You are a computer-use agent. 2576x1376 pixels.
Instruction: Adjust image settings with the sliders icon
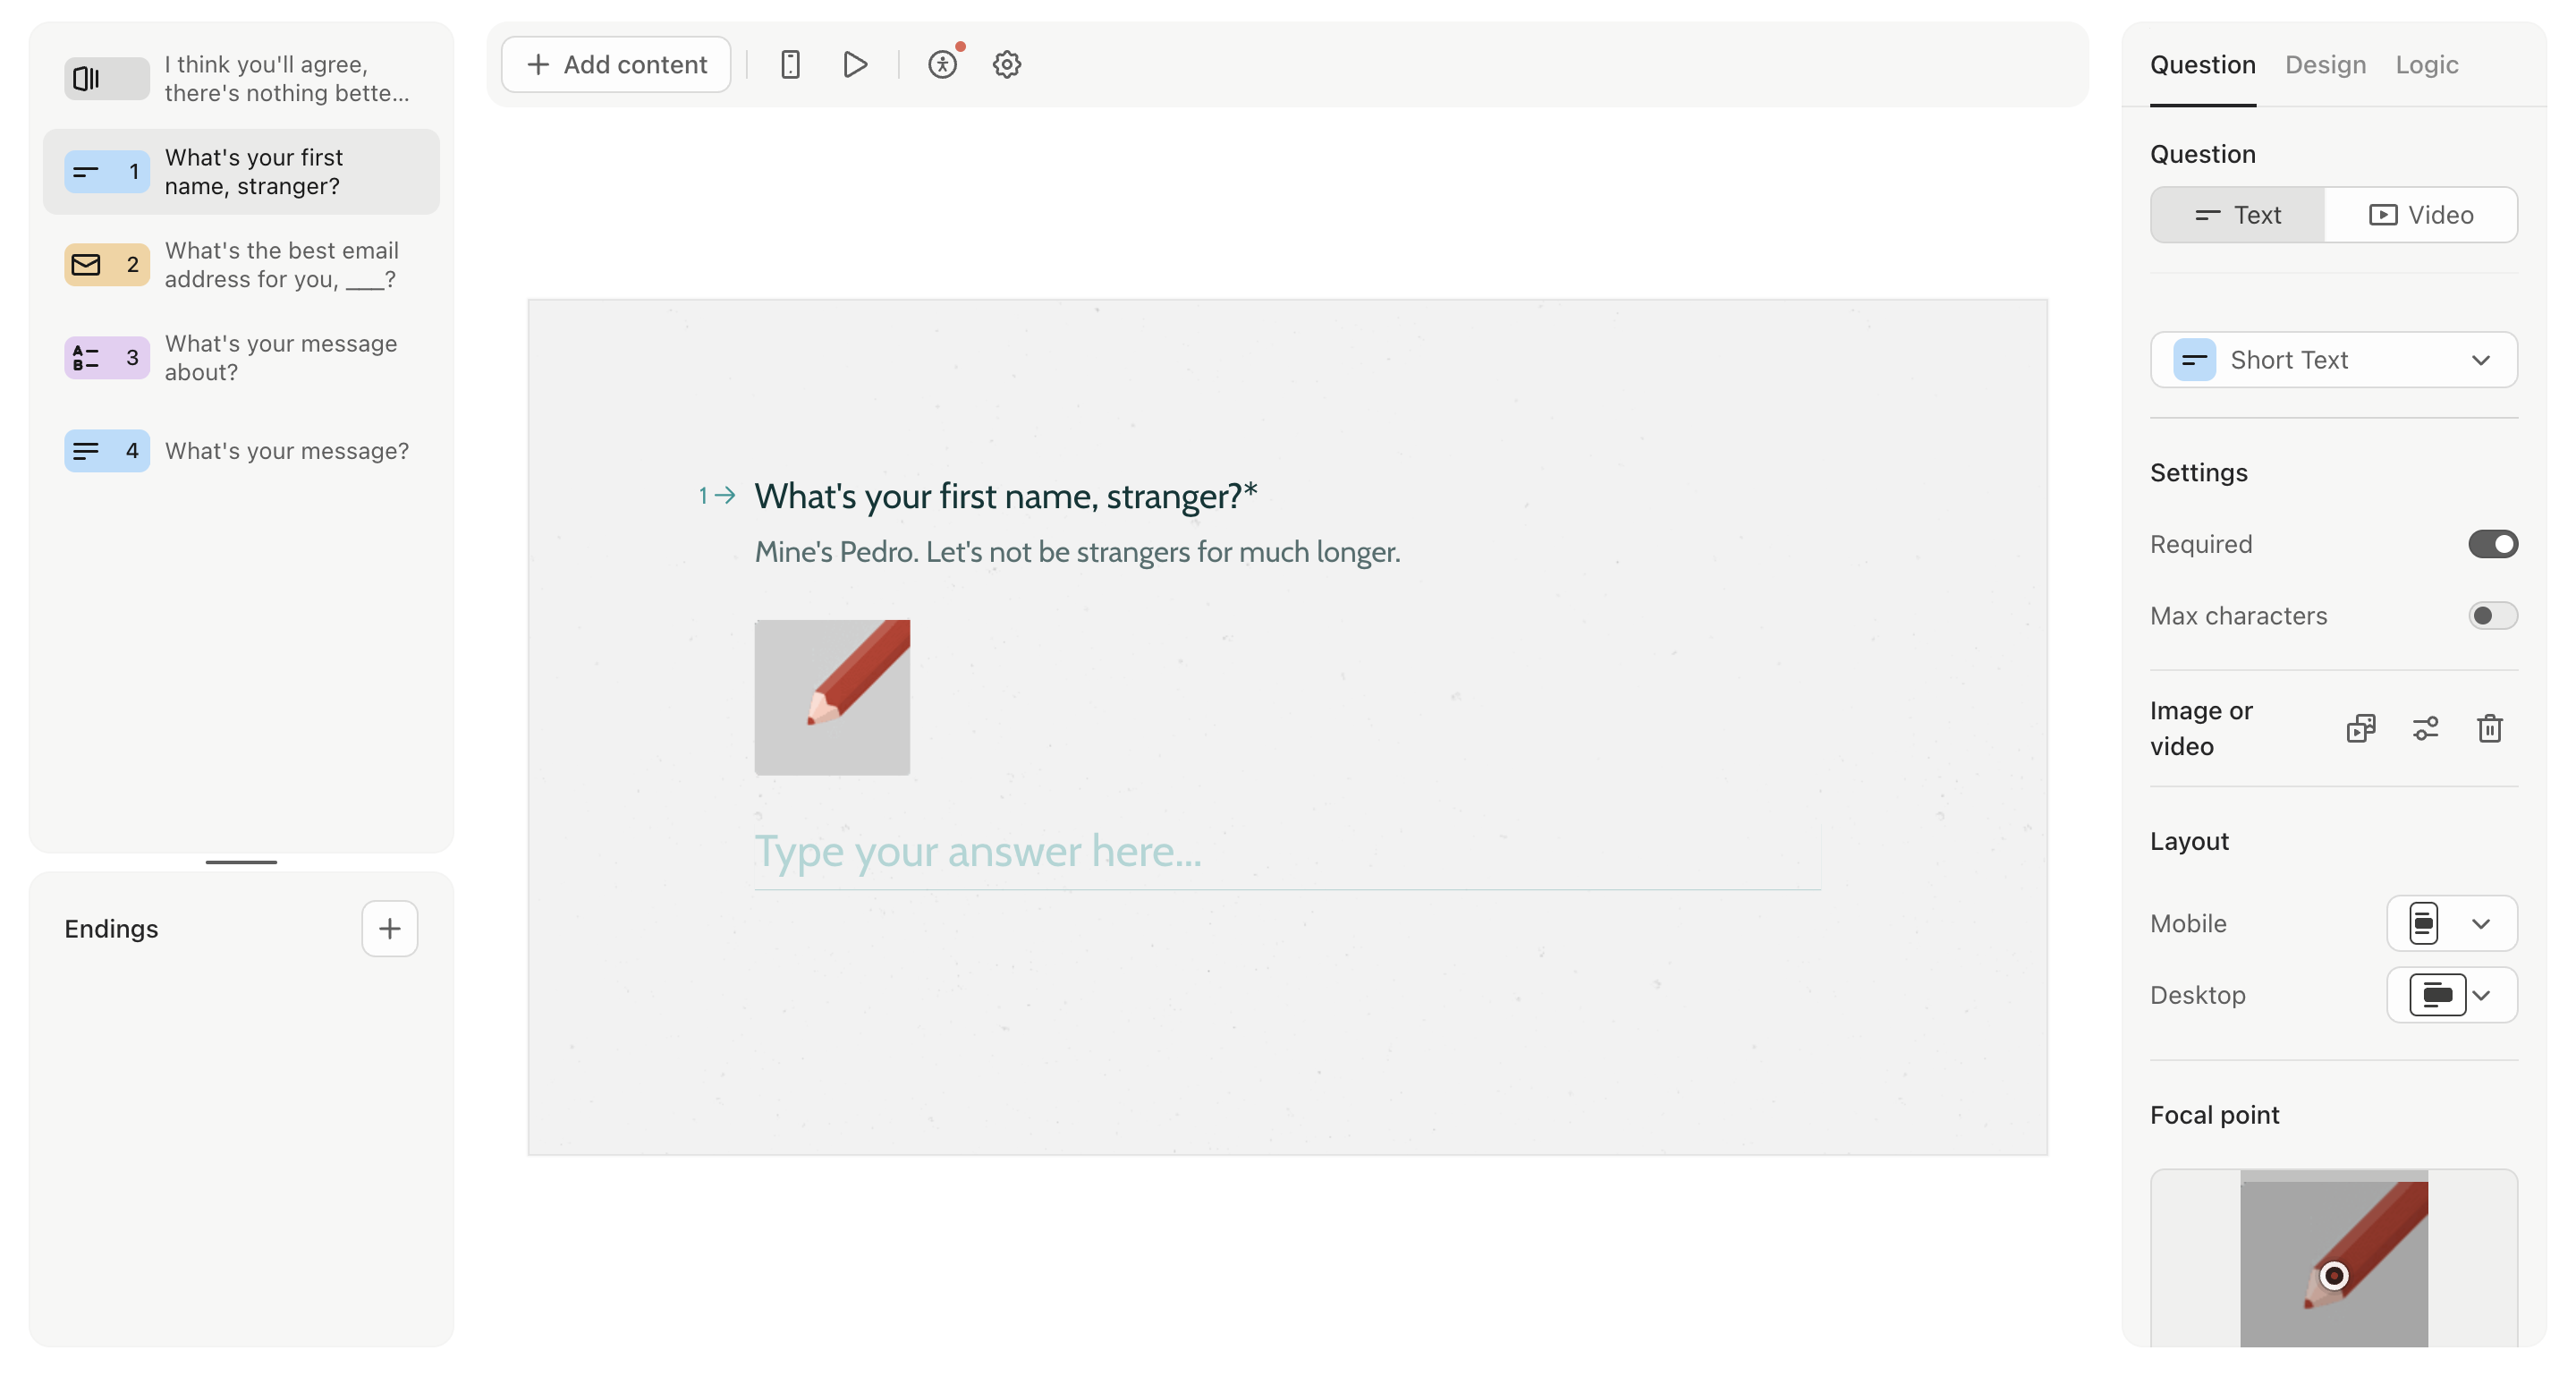pyautogui.click(x=2425, y=728)
